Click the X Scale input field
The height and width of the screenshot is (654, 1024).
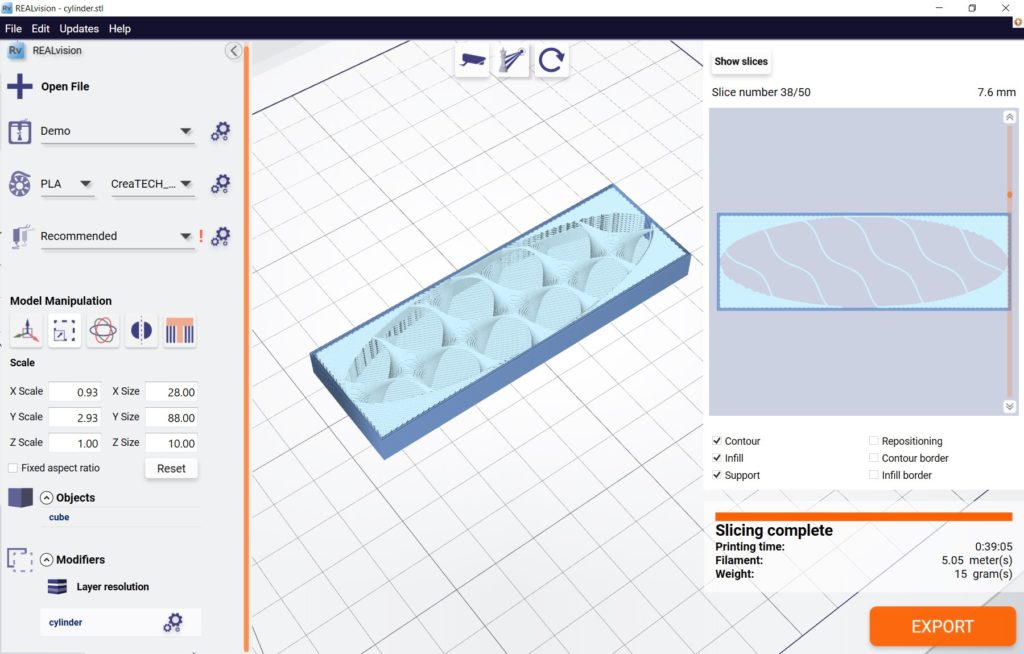click(x=74, y=392)
